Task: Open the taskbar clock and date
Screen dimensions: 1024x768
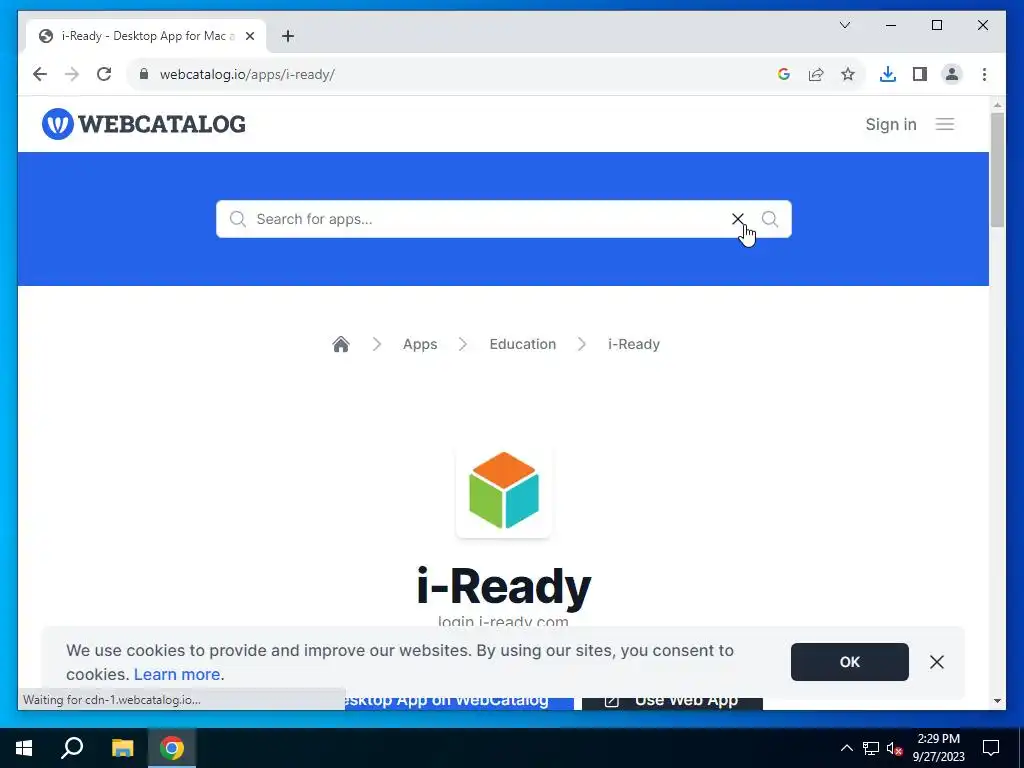Action: coord(938,748)
